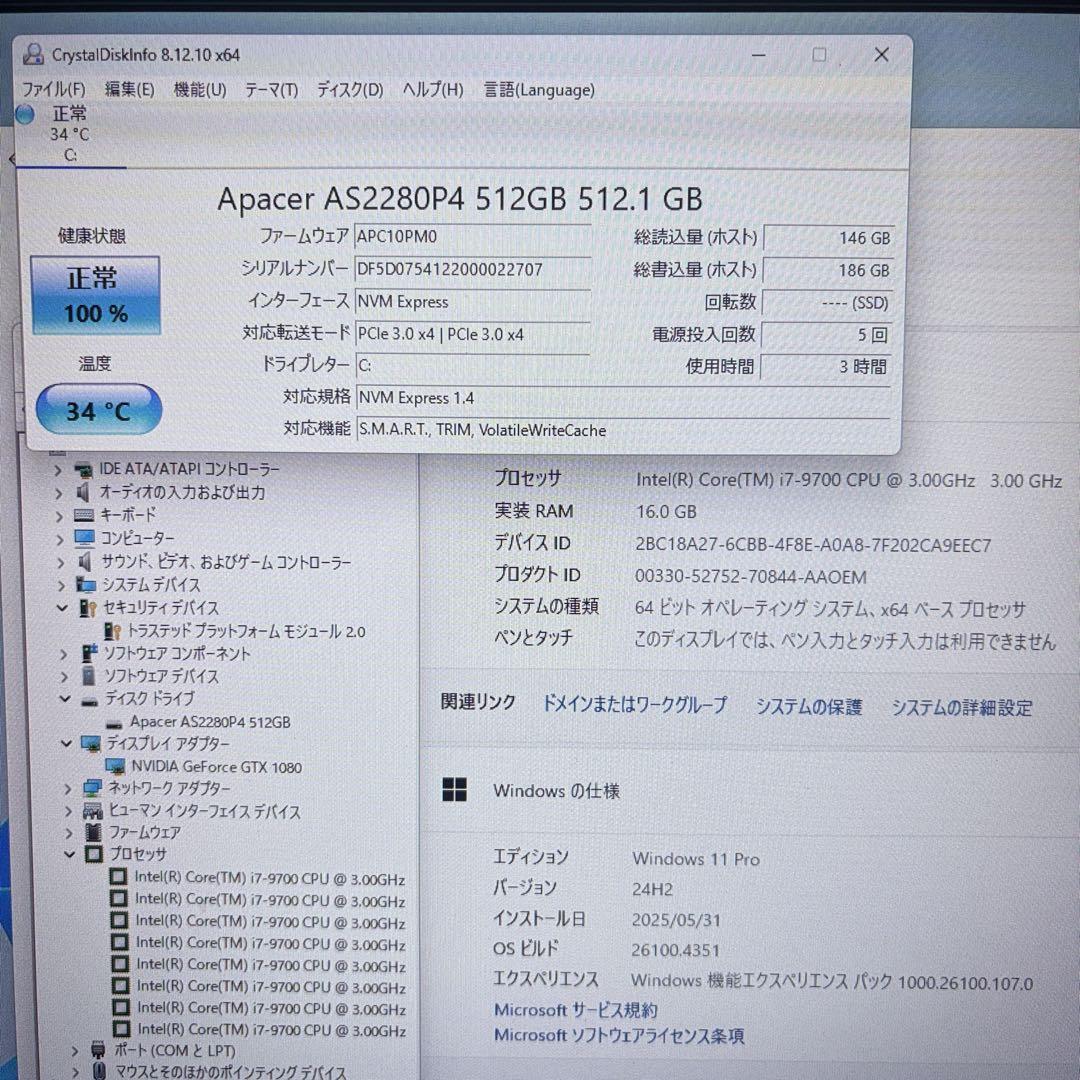
Task: Select Apacer AS2280P4 512GB in disk drives
Action: [210, 722]
